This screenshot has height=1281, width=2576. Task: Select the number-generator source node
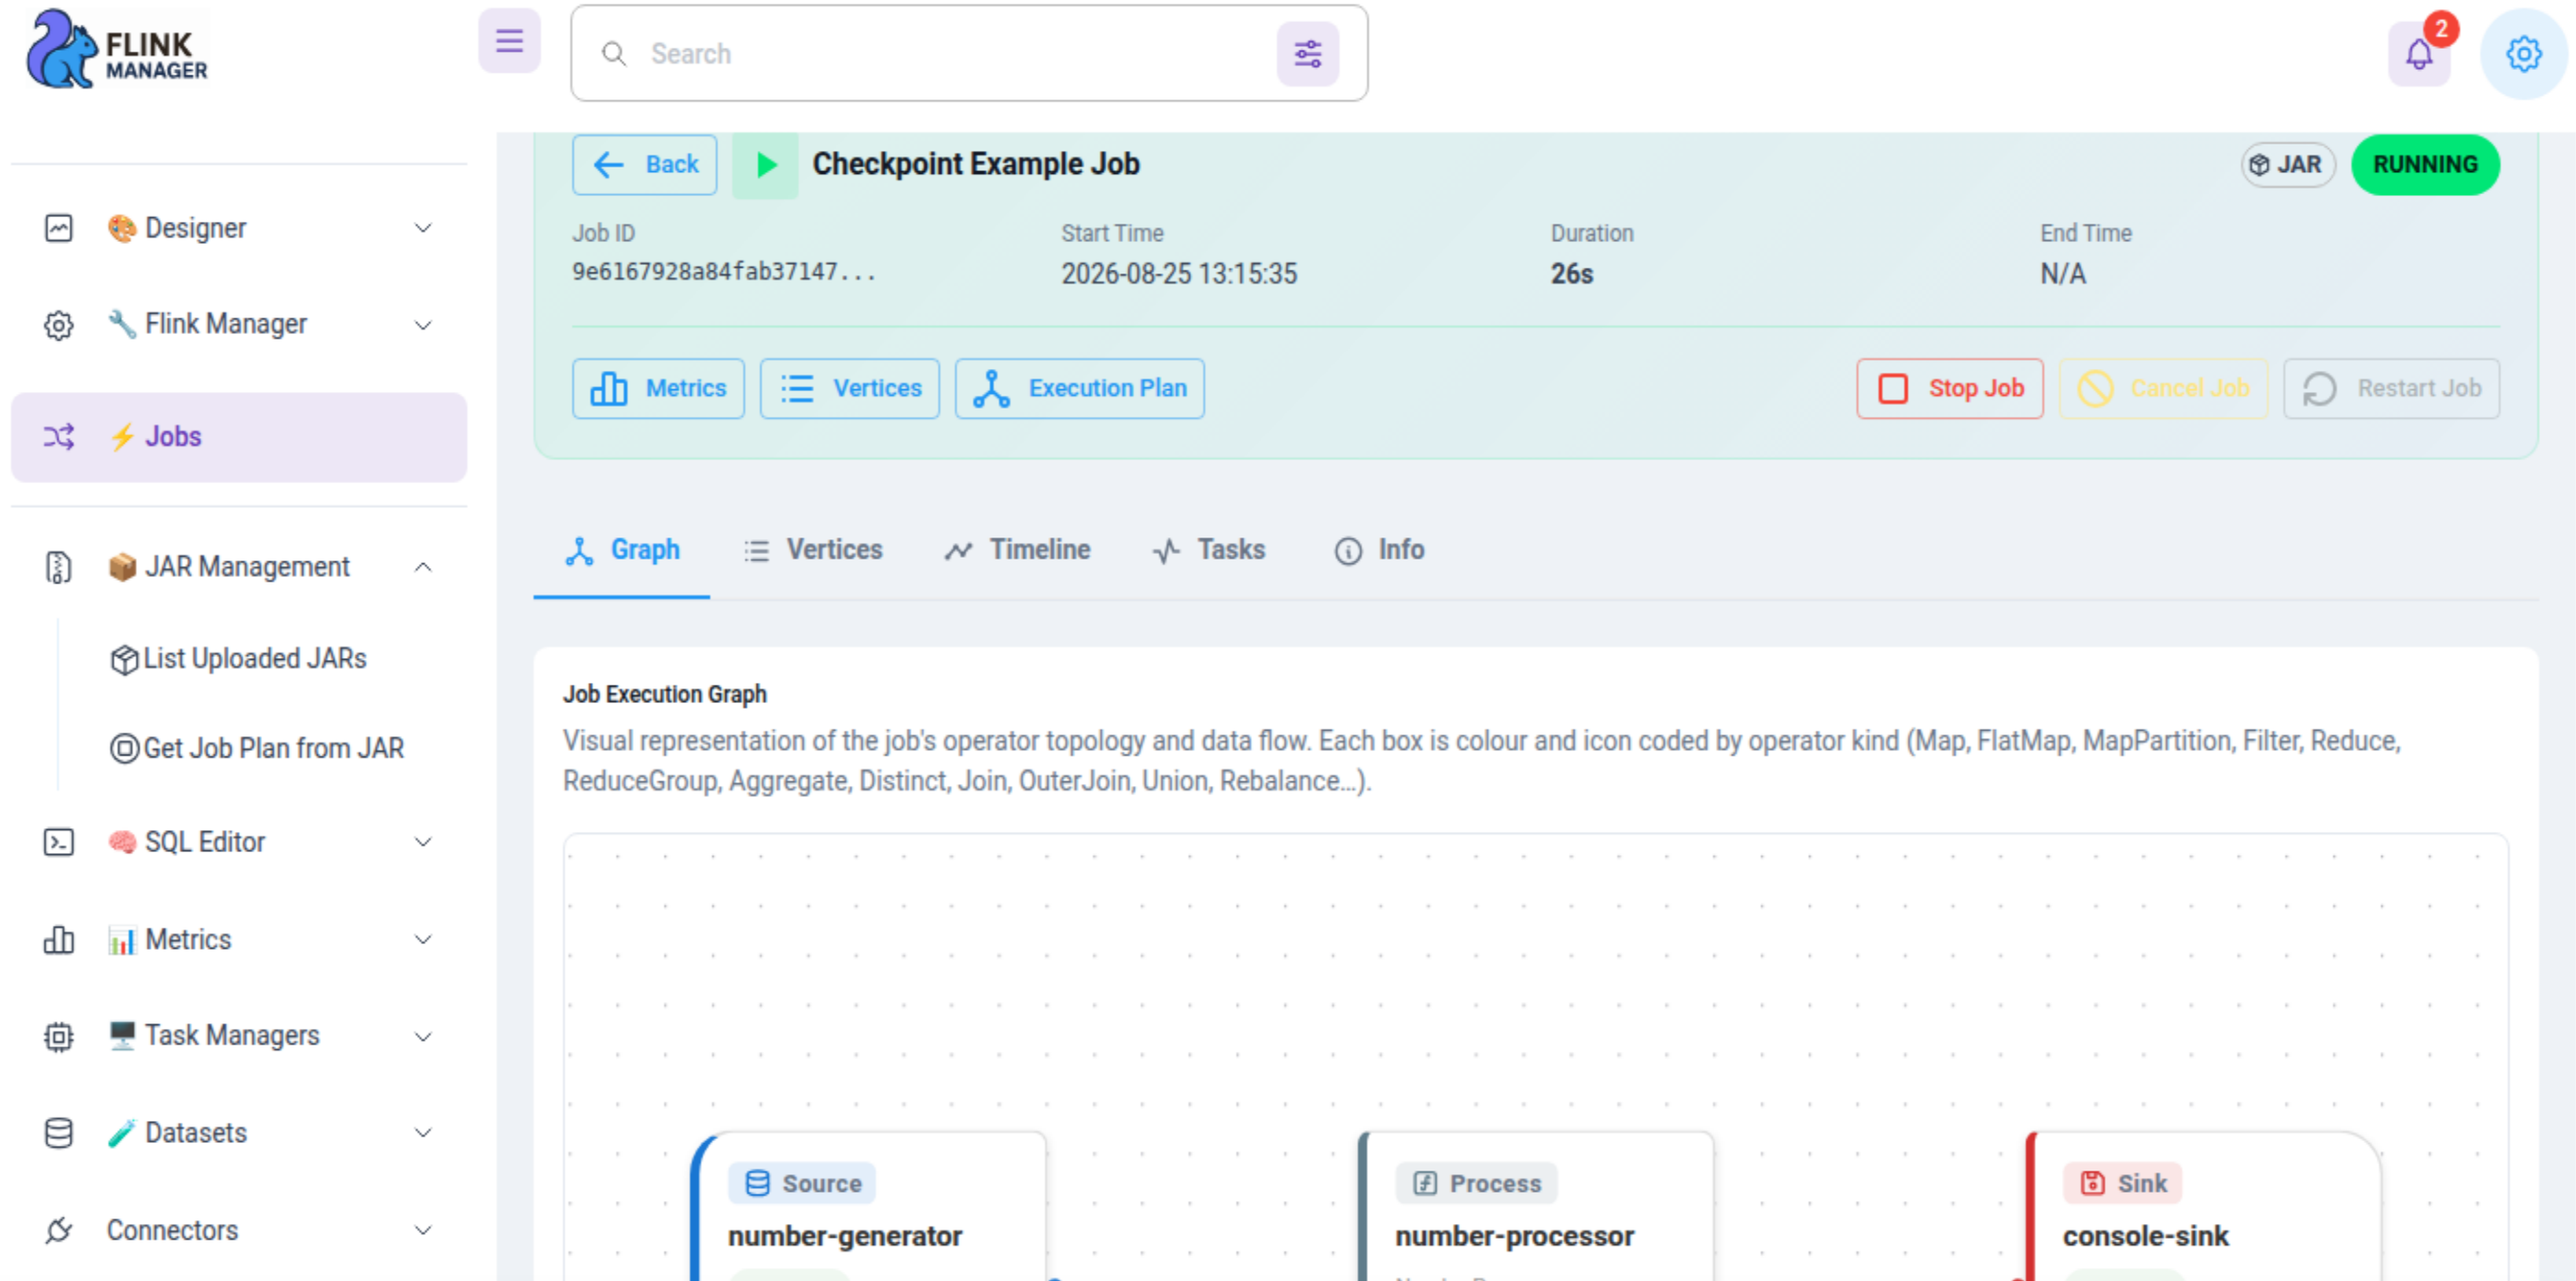[x=868, y=1206]
